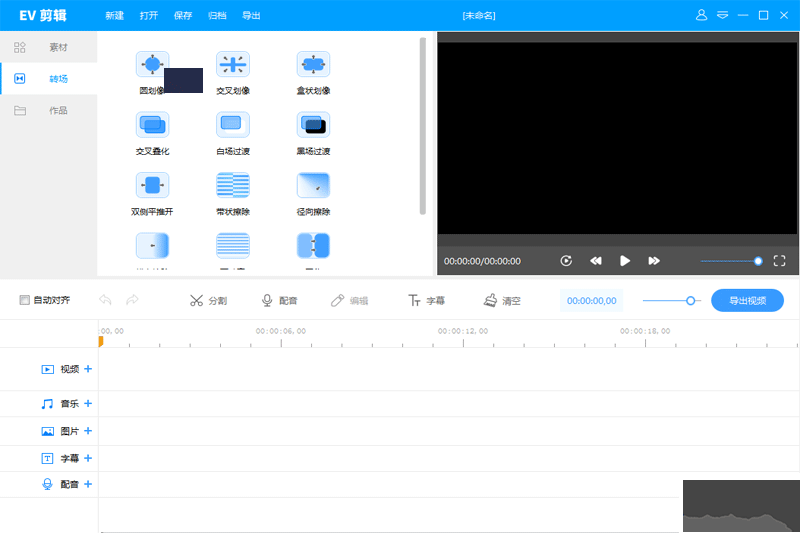Click the 分割 scissors tool
This screenshot has width=800, height=533.
click(208, 300)
